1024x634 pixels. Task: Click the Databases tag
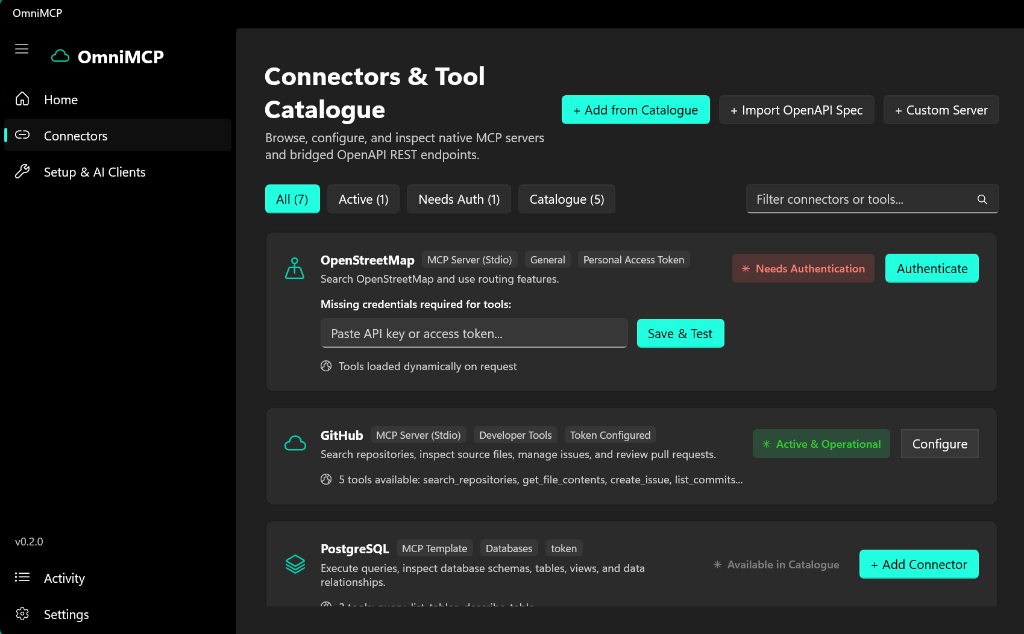pyautogui.click(x=509, y=548)
